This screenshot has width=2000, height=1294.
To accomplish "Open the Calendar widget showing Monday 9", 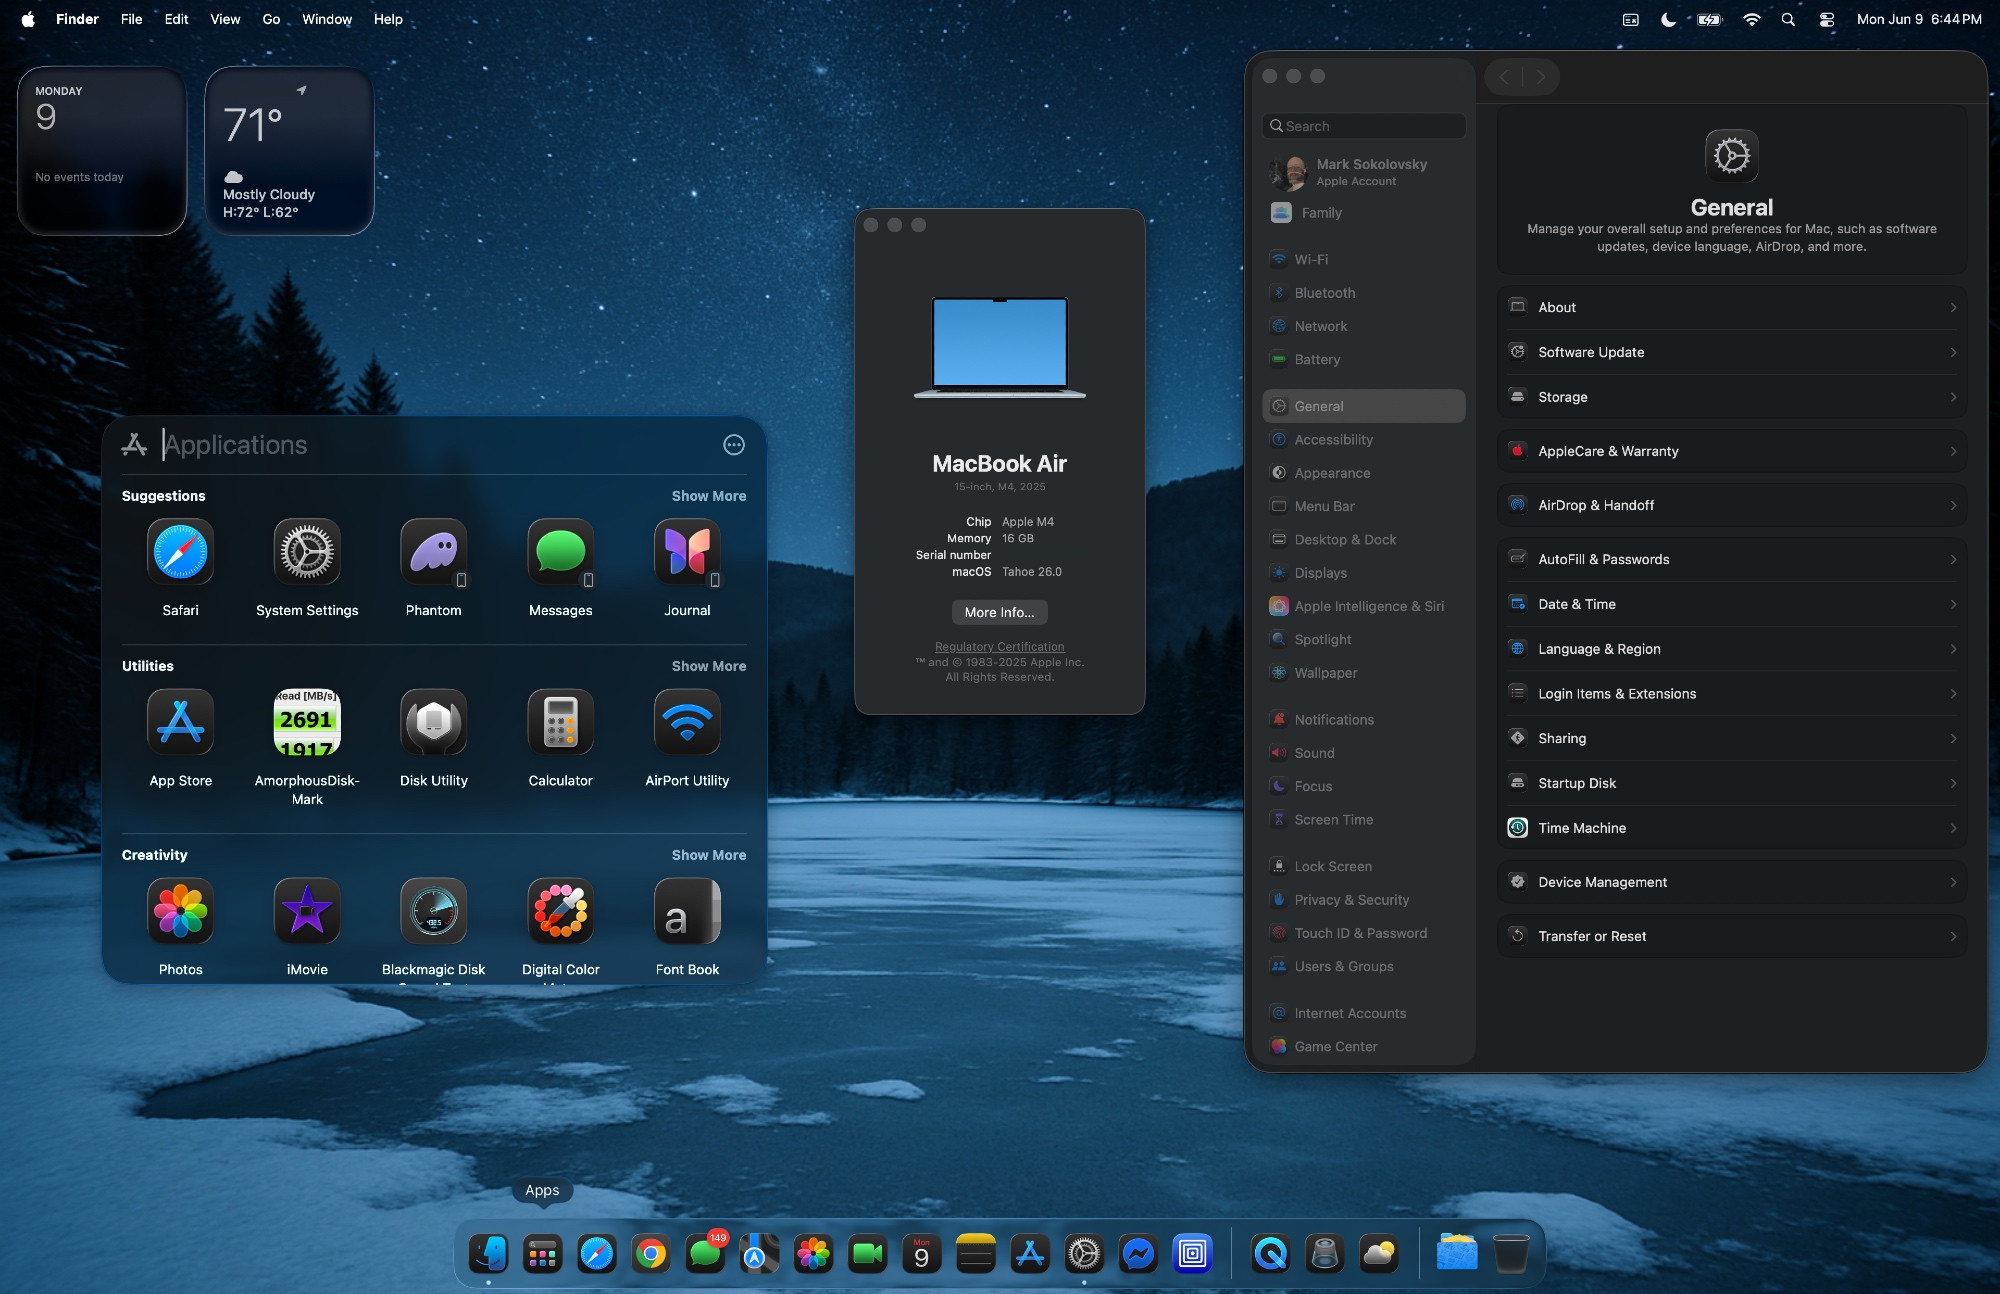I will click(x=102, y=151).
